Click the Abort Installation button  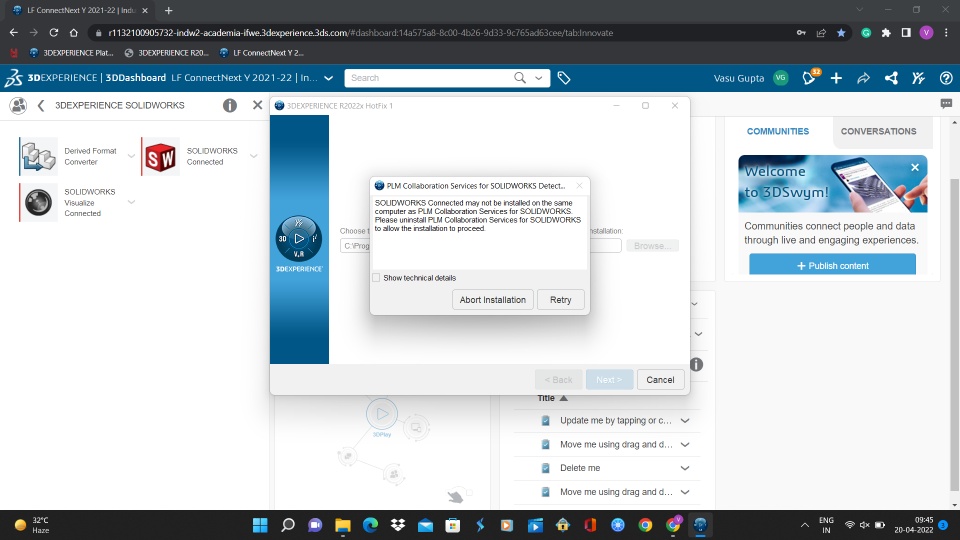tap(492, 299)
